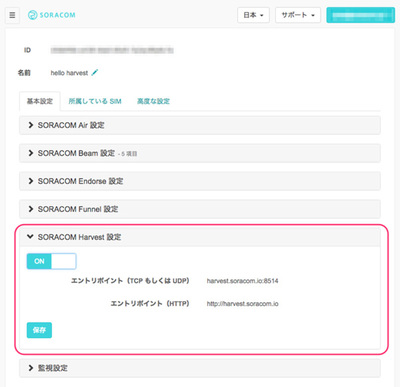Expand SORACOM Endorse 設定 section
The image size is (400, 387).
[x=200, y=181]
